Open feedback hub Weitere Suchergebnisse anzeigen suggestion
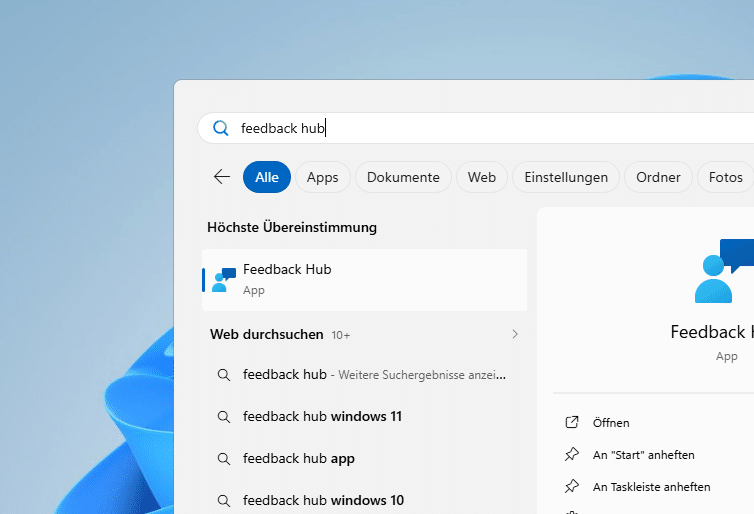This screenshot has width=754, height=514. (364, 375)
